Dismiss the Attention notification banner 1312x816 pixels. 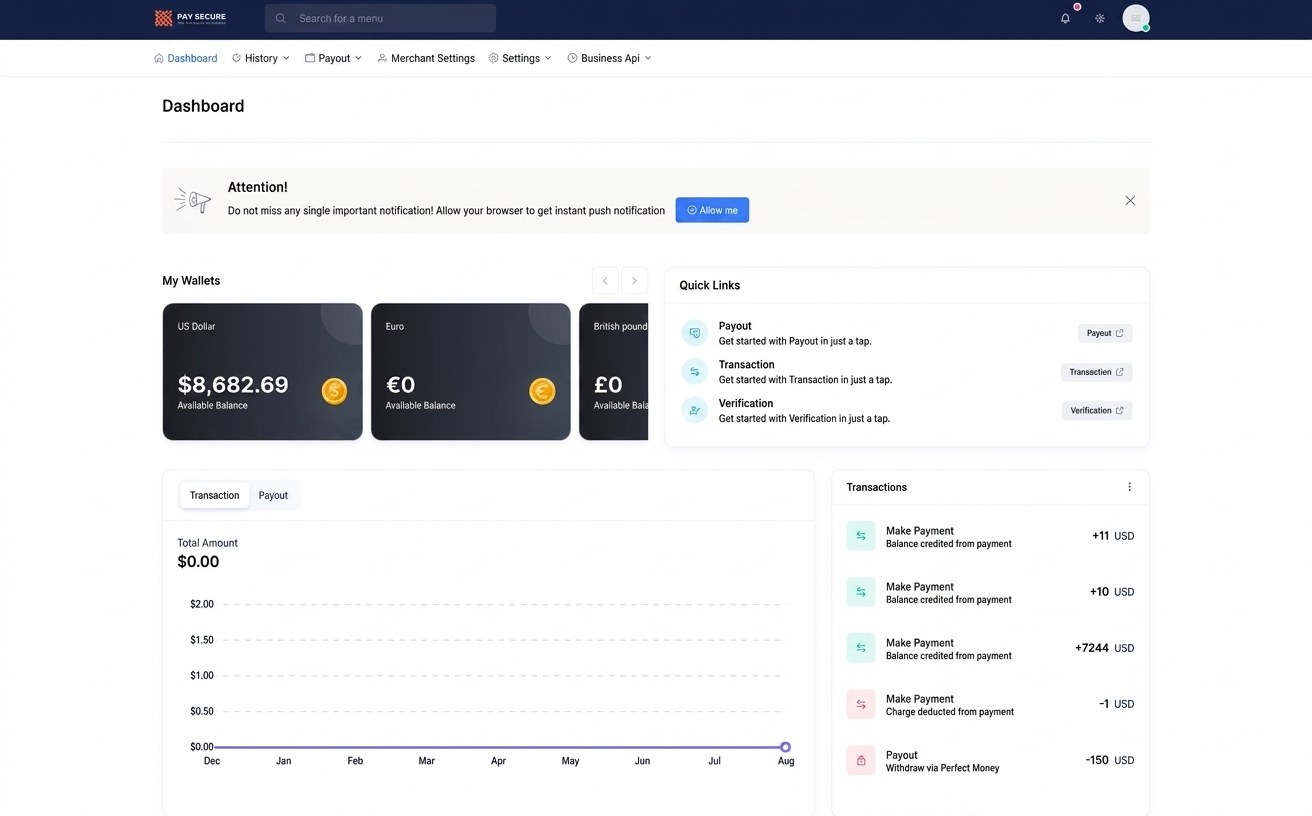(1130, 201)
